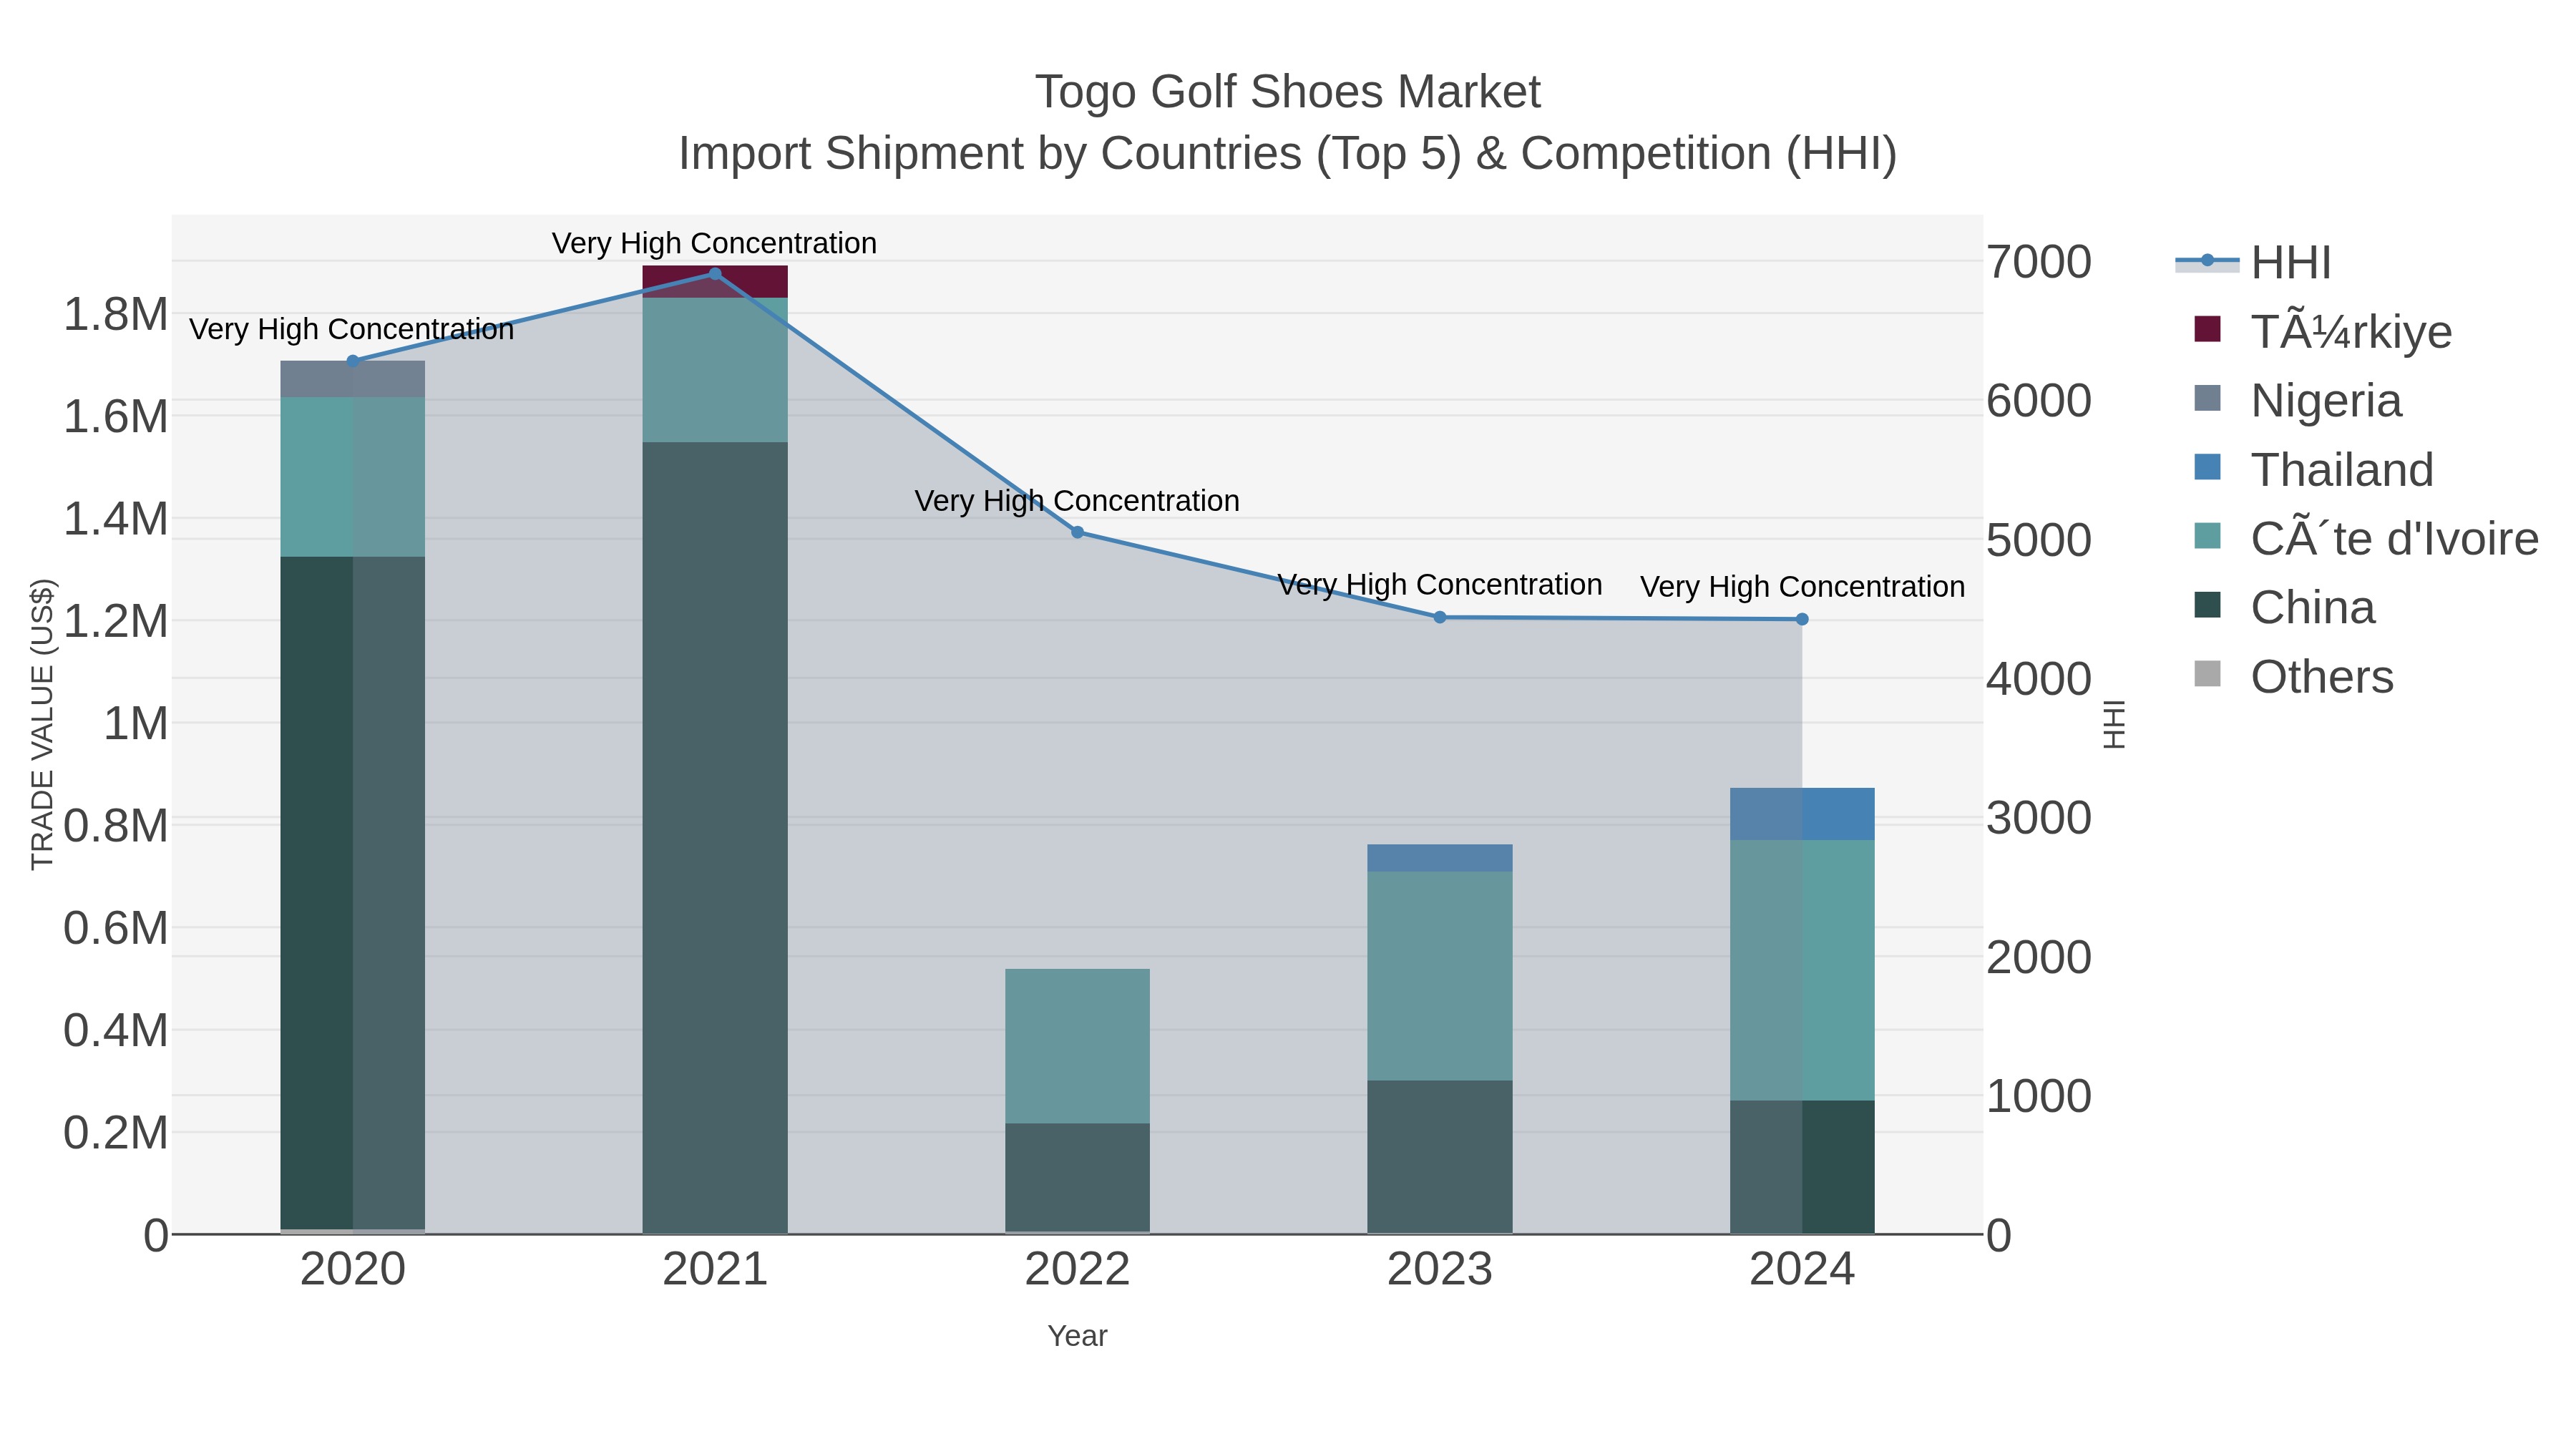Click the 2022 x-axis label
The image size is (2576, 1449).
pos(1077,1270)
